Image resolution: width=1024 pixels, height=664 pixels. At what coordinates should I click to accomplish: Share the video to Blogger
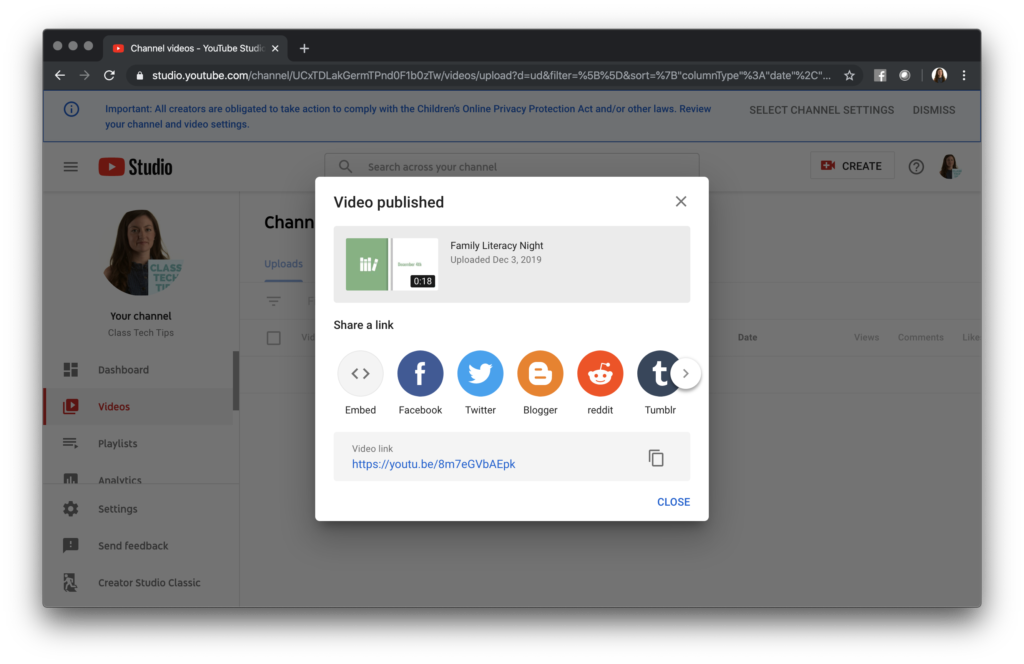pos(540,373)
